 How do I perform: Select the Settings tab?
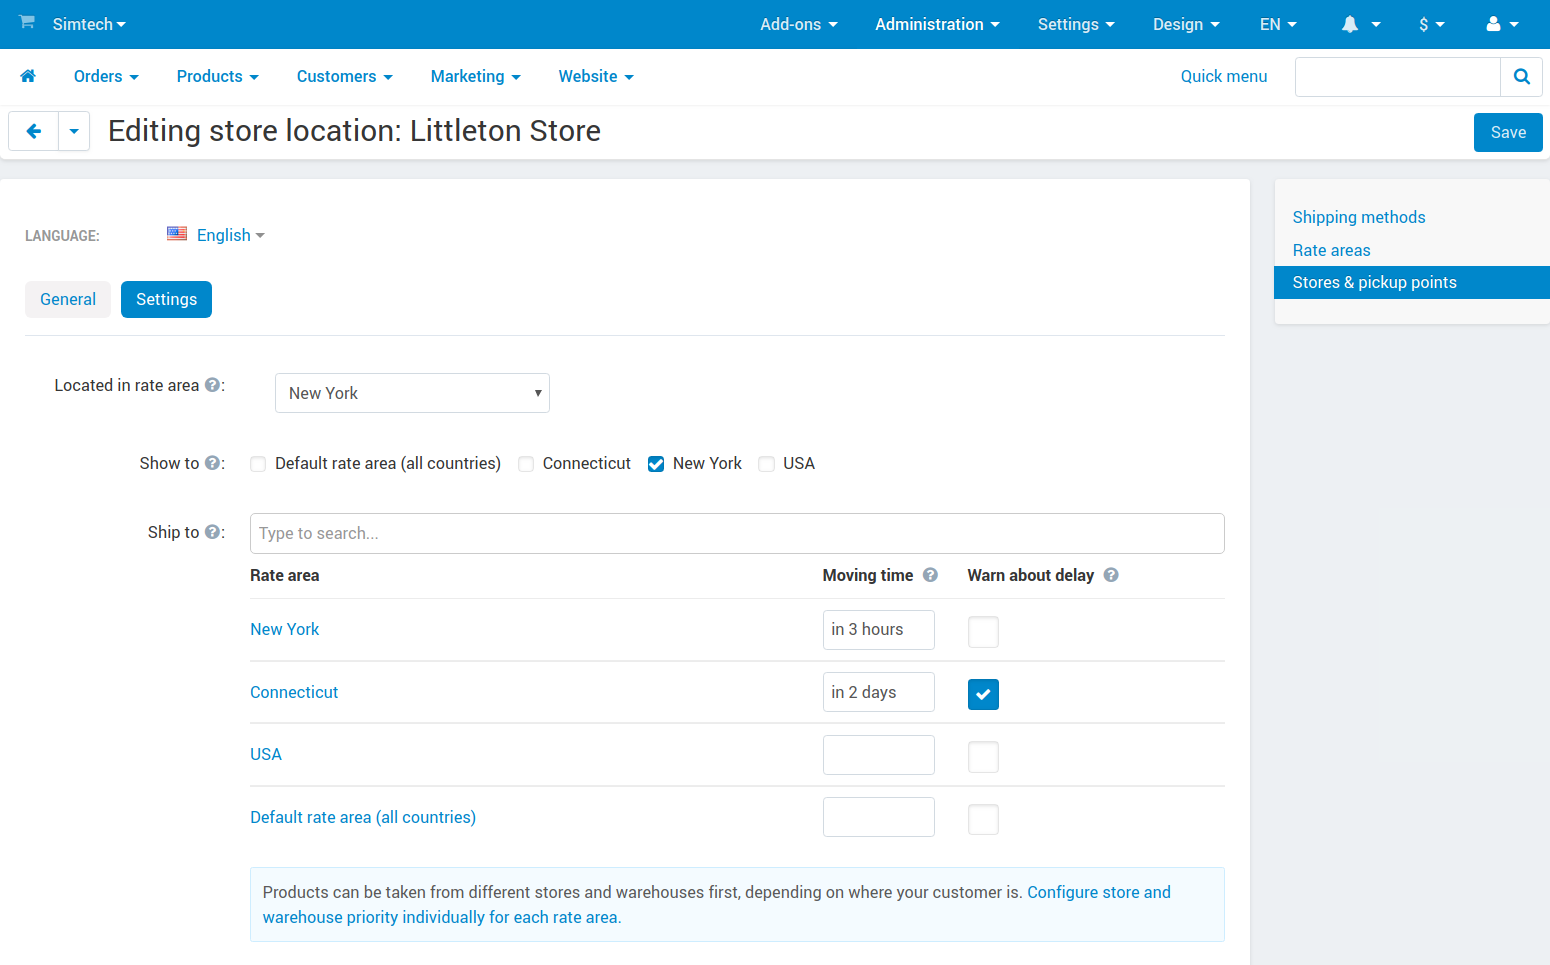166,299
